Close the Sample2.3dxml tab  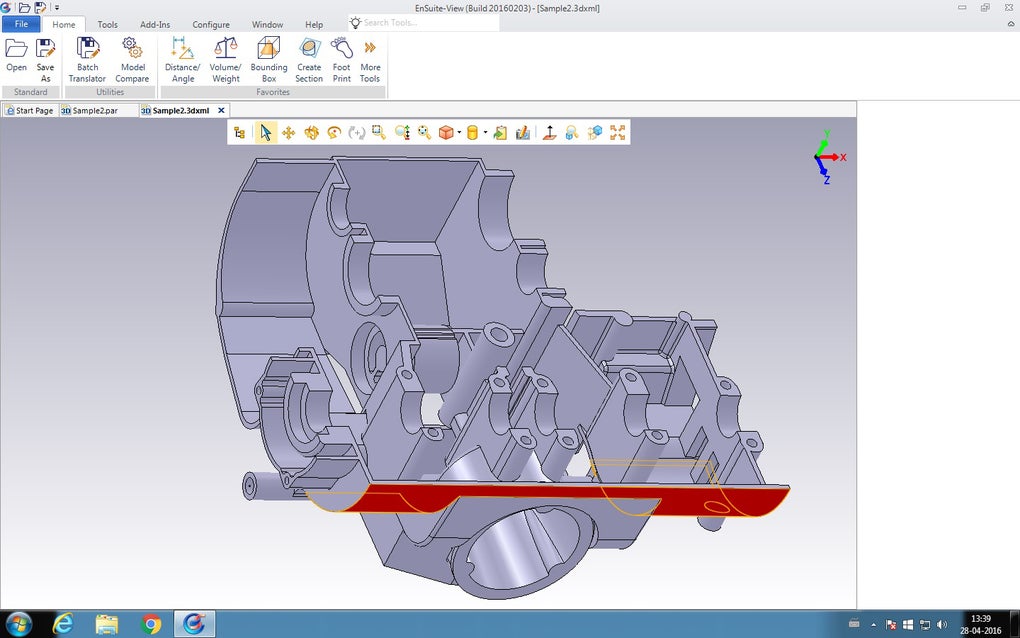(x=221, y=111)
